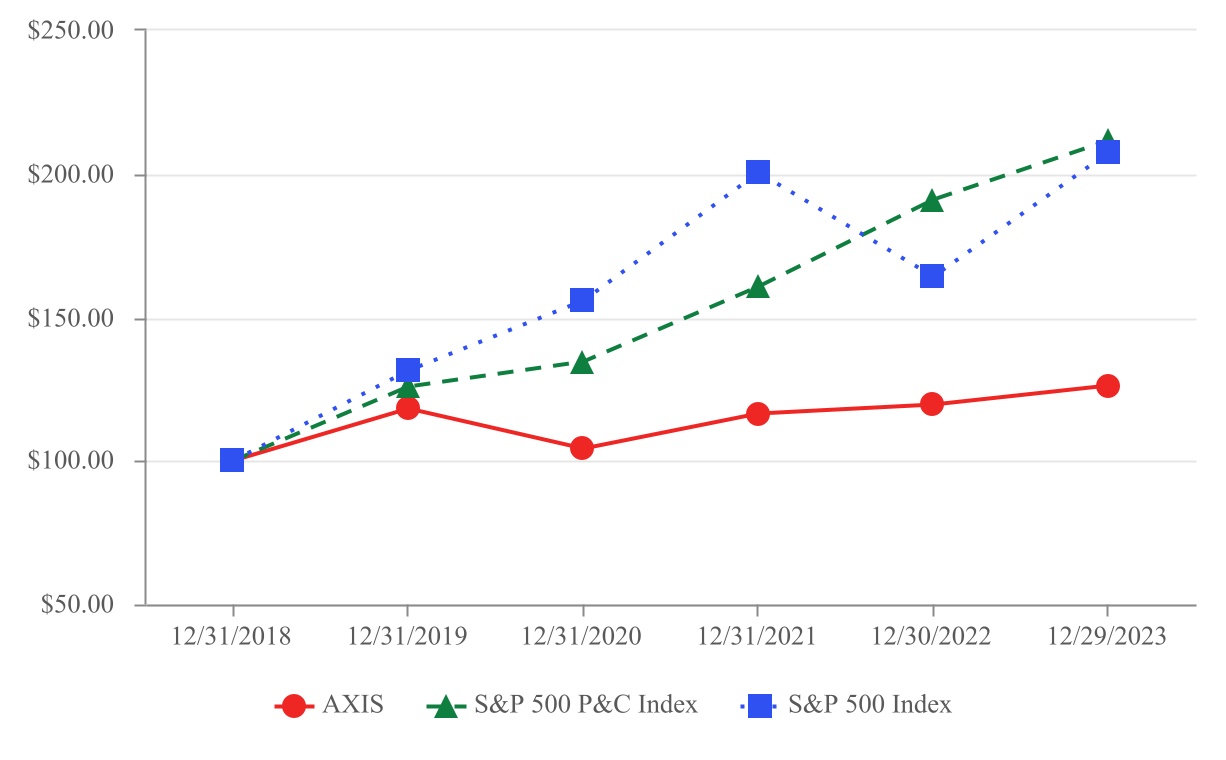Toggle the S&P 500 Index legend label
Image resolution: width=1226 pixels, height=760 pixels.
(x=869, y=705)
